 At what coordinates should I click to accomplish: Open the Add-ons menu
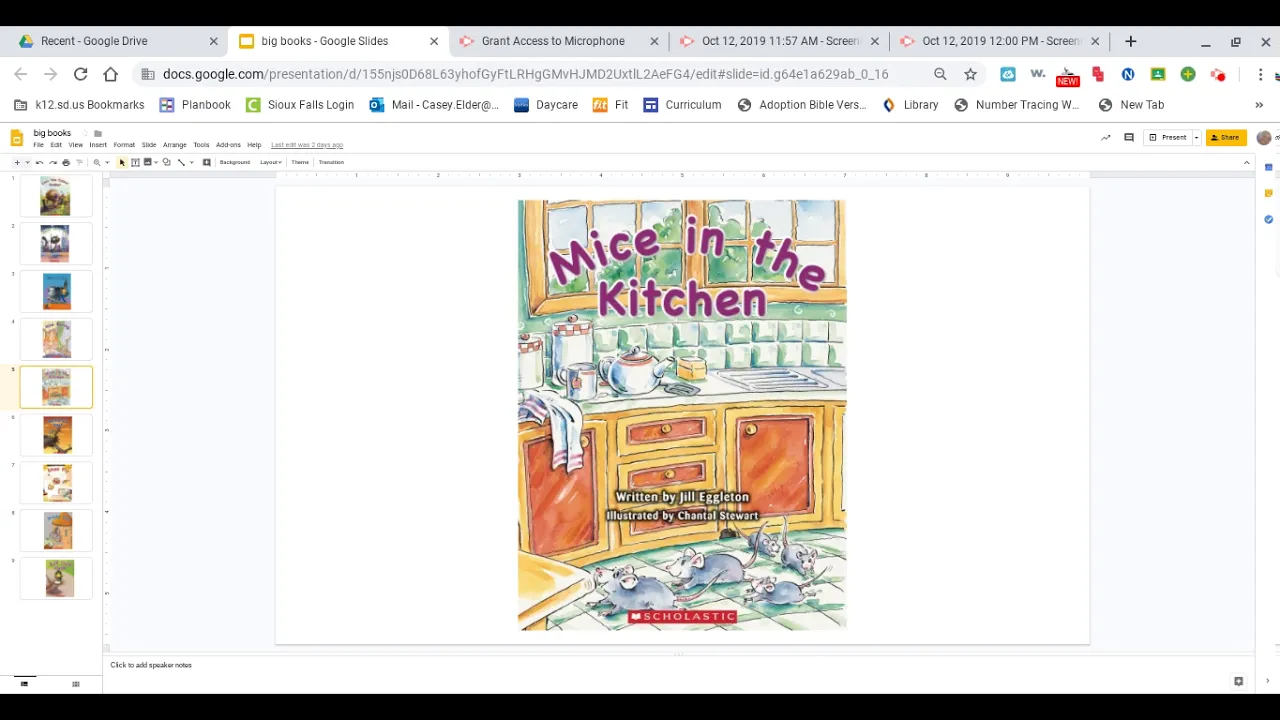[228, 145]
